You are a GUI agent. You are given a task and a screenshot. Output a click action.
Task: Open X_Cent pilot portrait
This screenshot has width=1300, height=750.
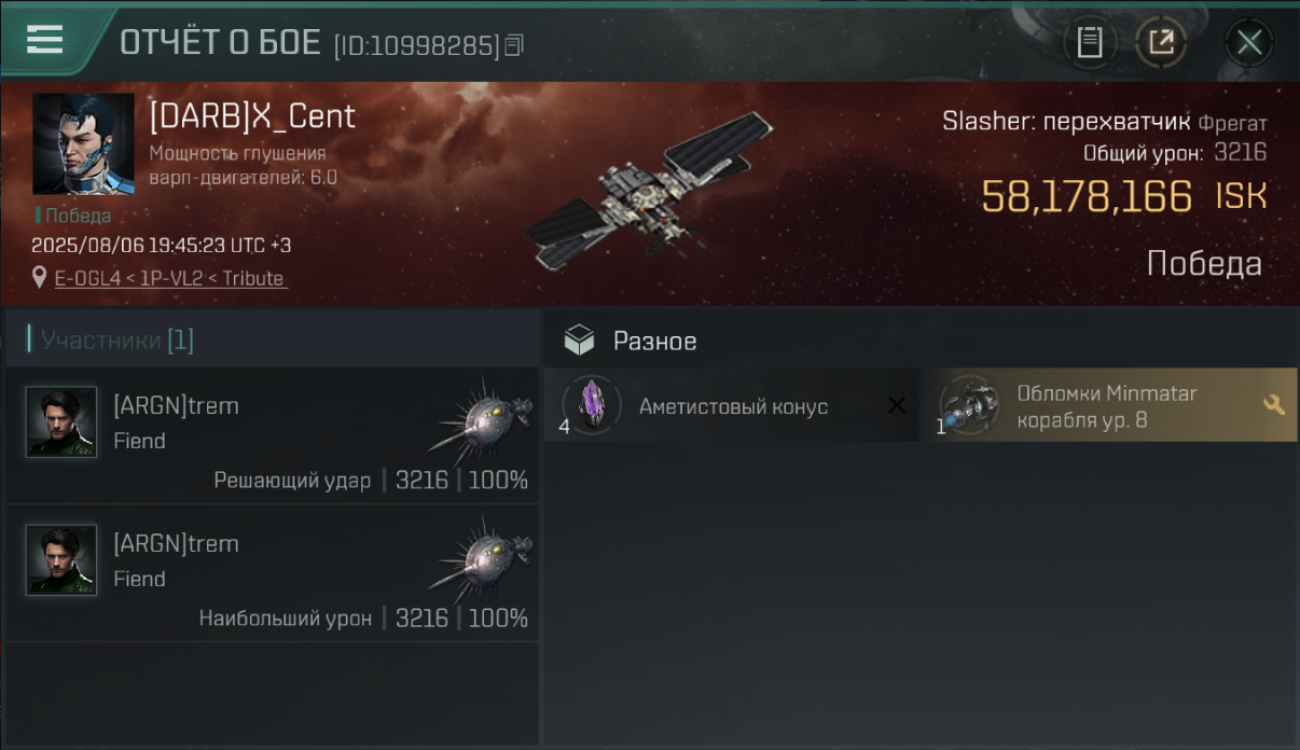[84, 144]
